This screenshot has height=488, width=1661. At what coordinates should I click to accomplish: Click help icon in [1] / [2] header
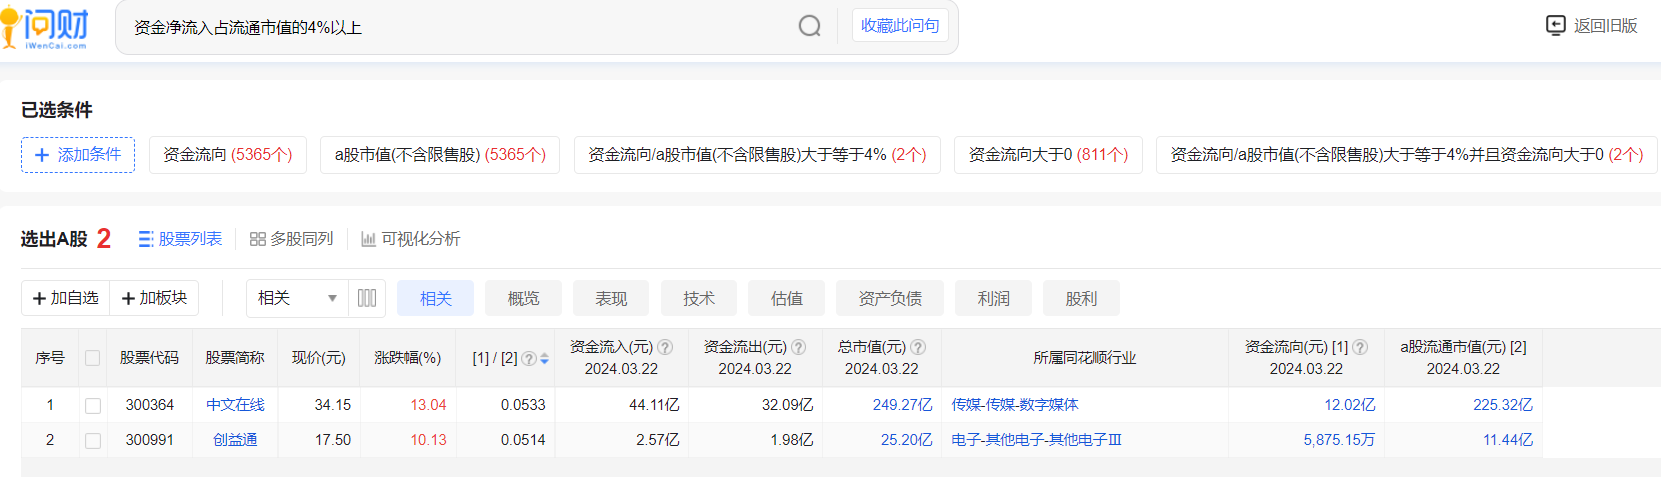click(529, 358)
